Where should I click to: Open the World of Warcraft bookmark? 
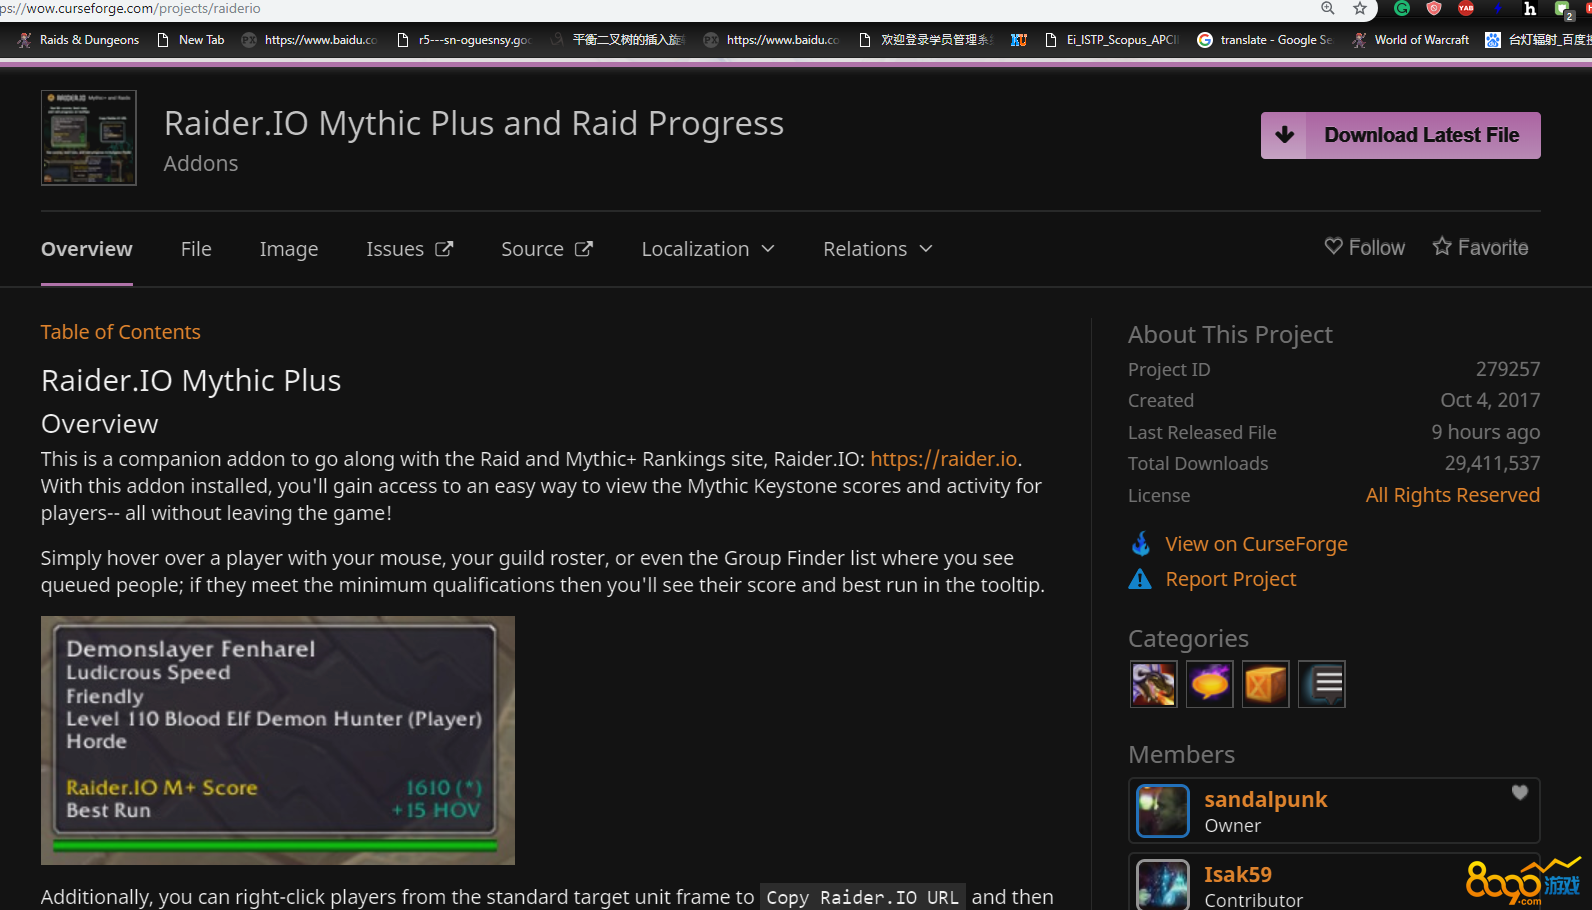[1411, 40]
